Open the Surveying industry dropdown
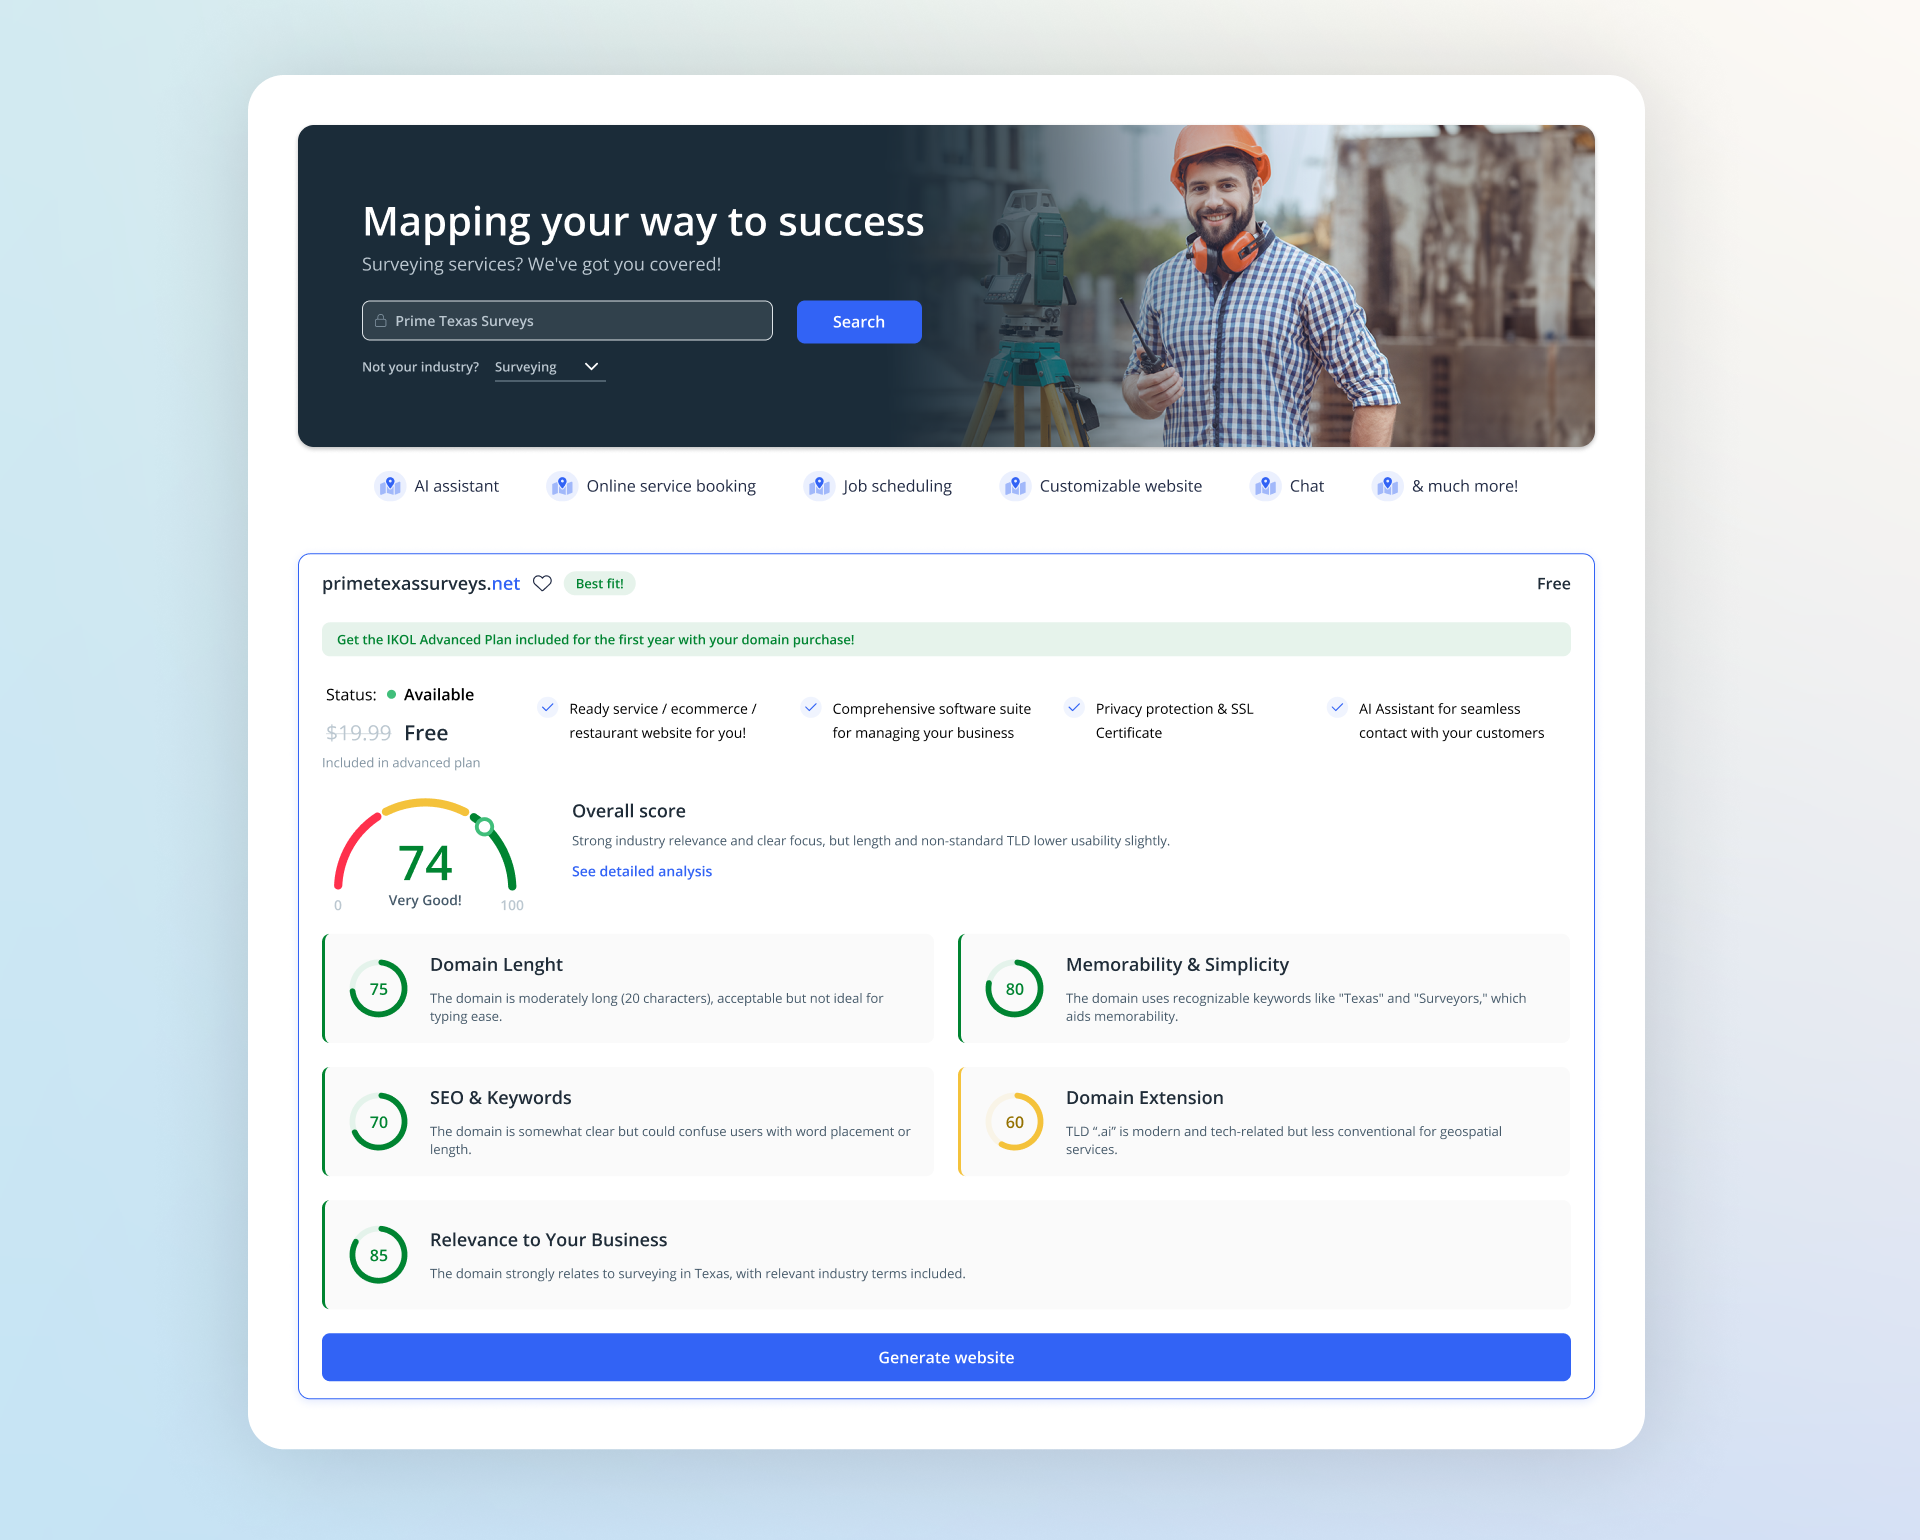1920x1540 pixels. pos(548,367)
